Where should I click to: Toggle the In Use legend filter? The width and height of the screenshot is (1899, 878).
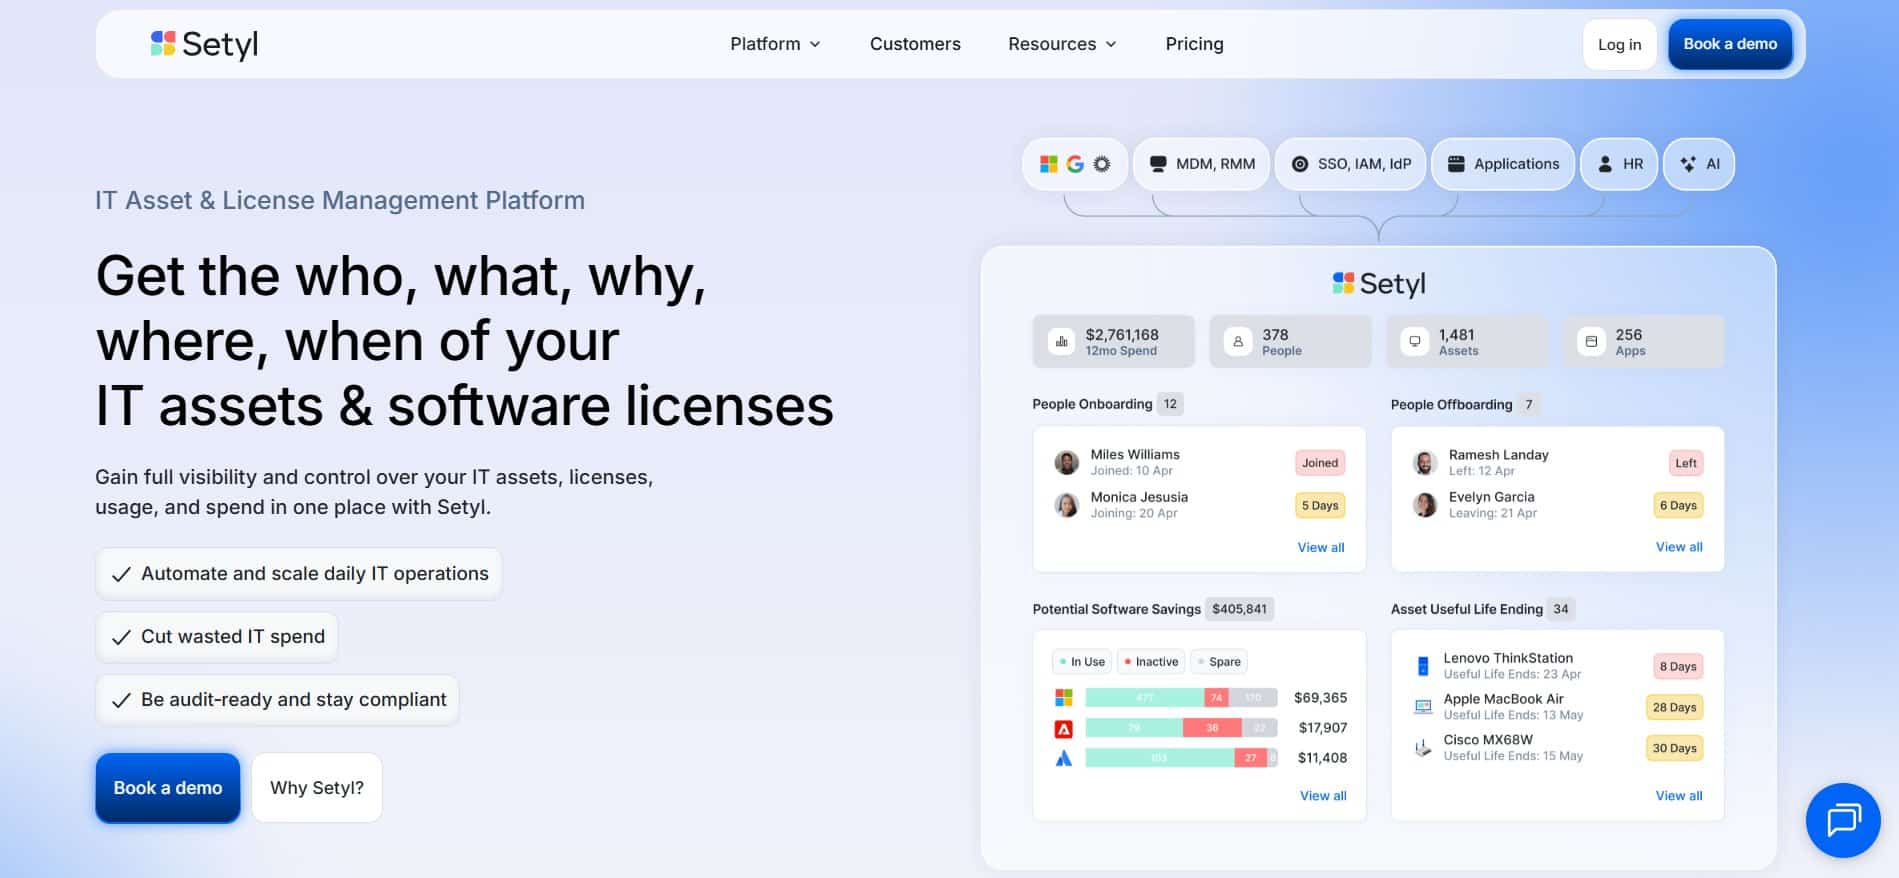[x=1082, y=662]
